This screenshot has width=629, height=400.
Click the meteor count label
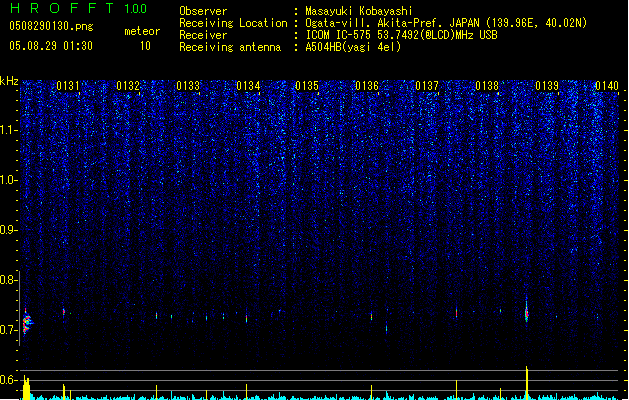142,31
